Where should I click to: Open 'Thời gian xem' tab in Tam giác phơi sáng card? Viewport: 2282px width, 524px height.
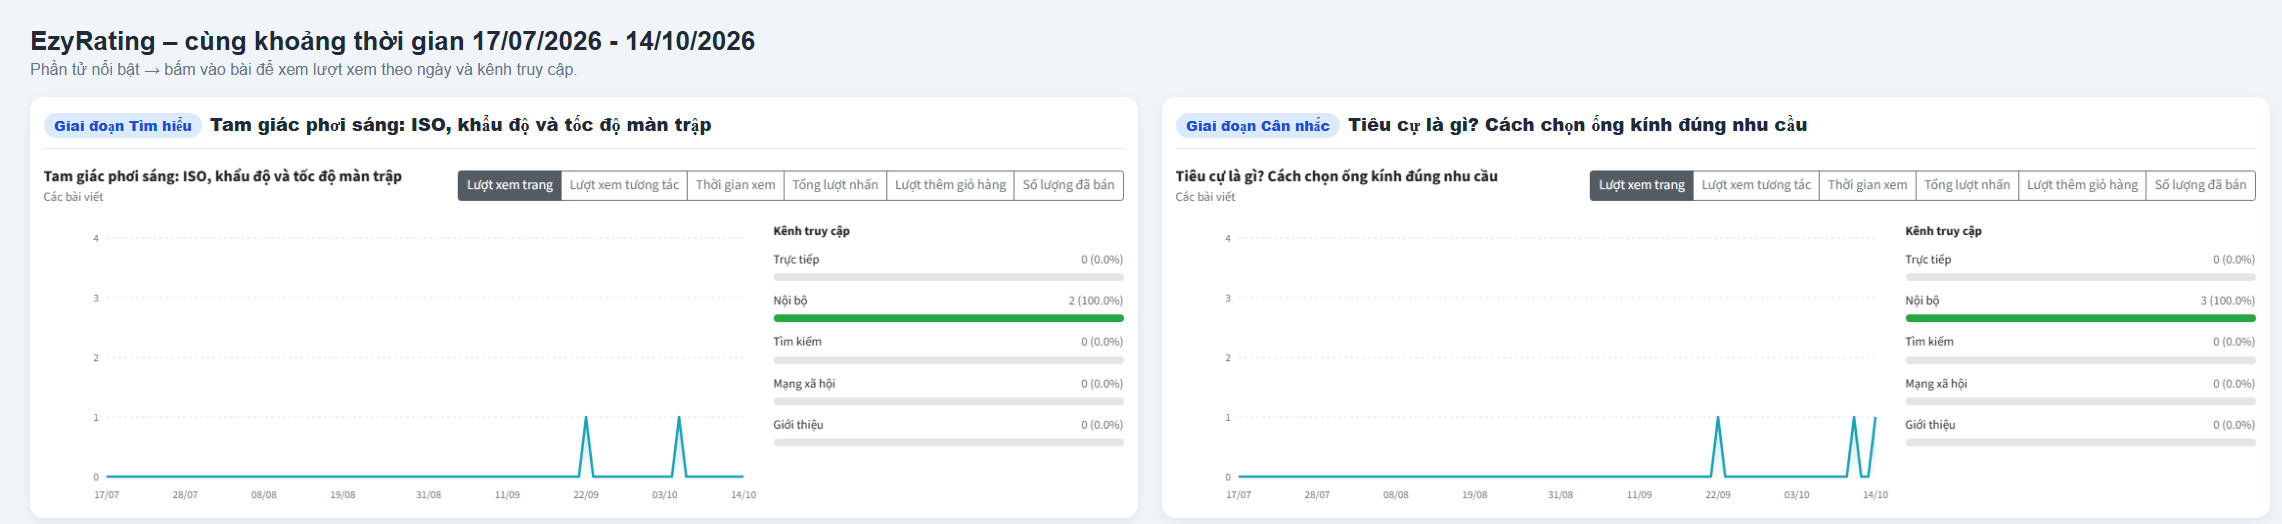pos(736,185)
